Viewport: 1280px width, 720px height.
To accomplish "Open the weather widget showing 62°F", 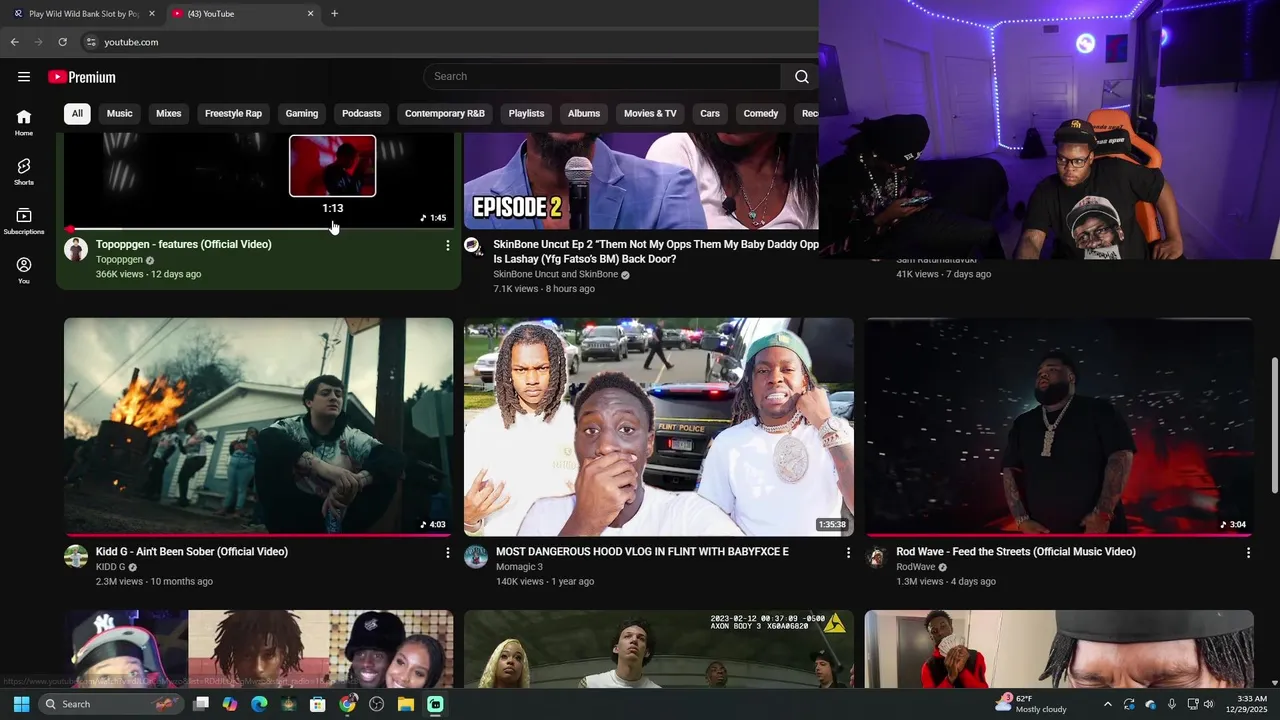I will [1030, 704].
